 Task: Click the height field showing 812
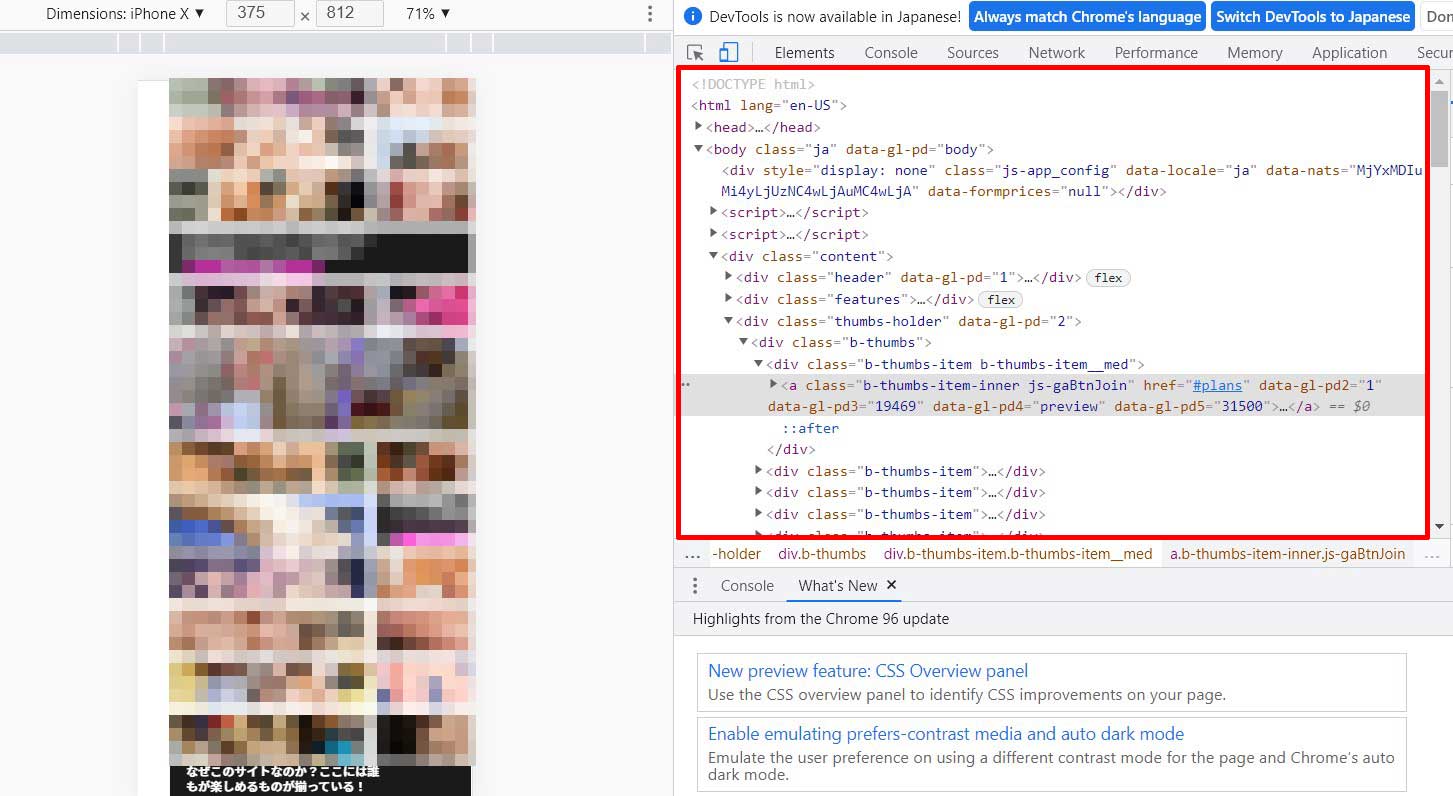point(349,14)
